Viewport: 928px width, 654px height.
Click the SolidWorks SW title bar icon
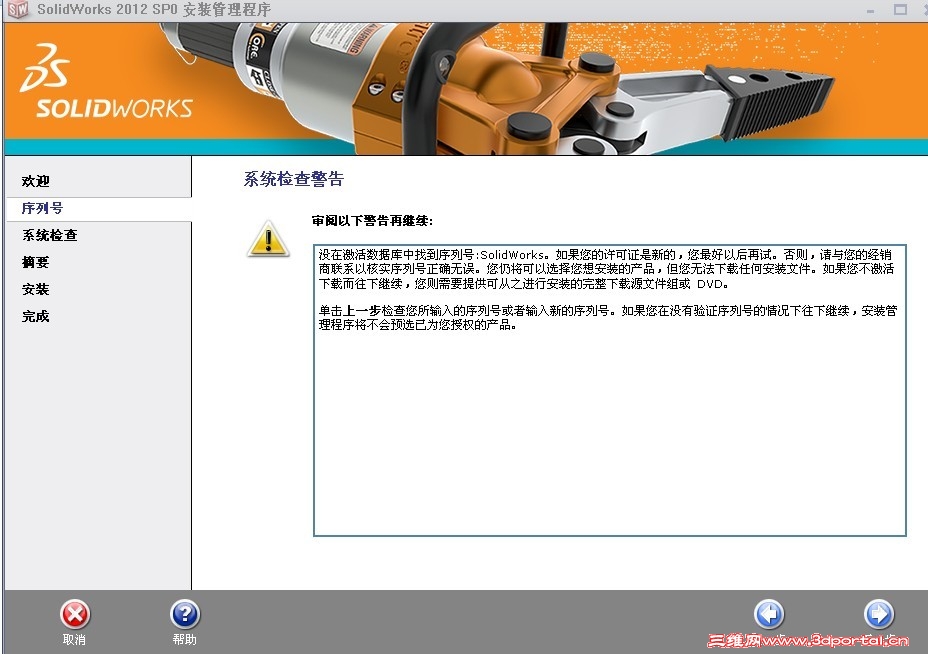tap(18, 9)
